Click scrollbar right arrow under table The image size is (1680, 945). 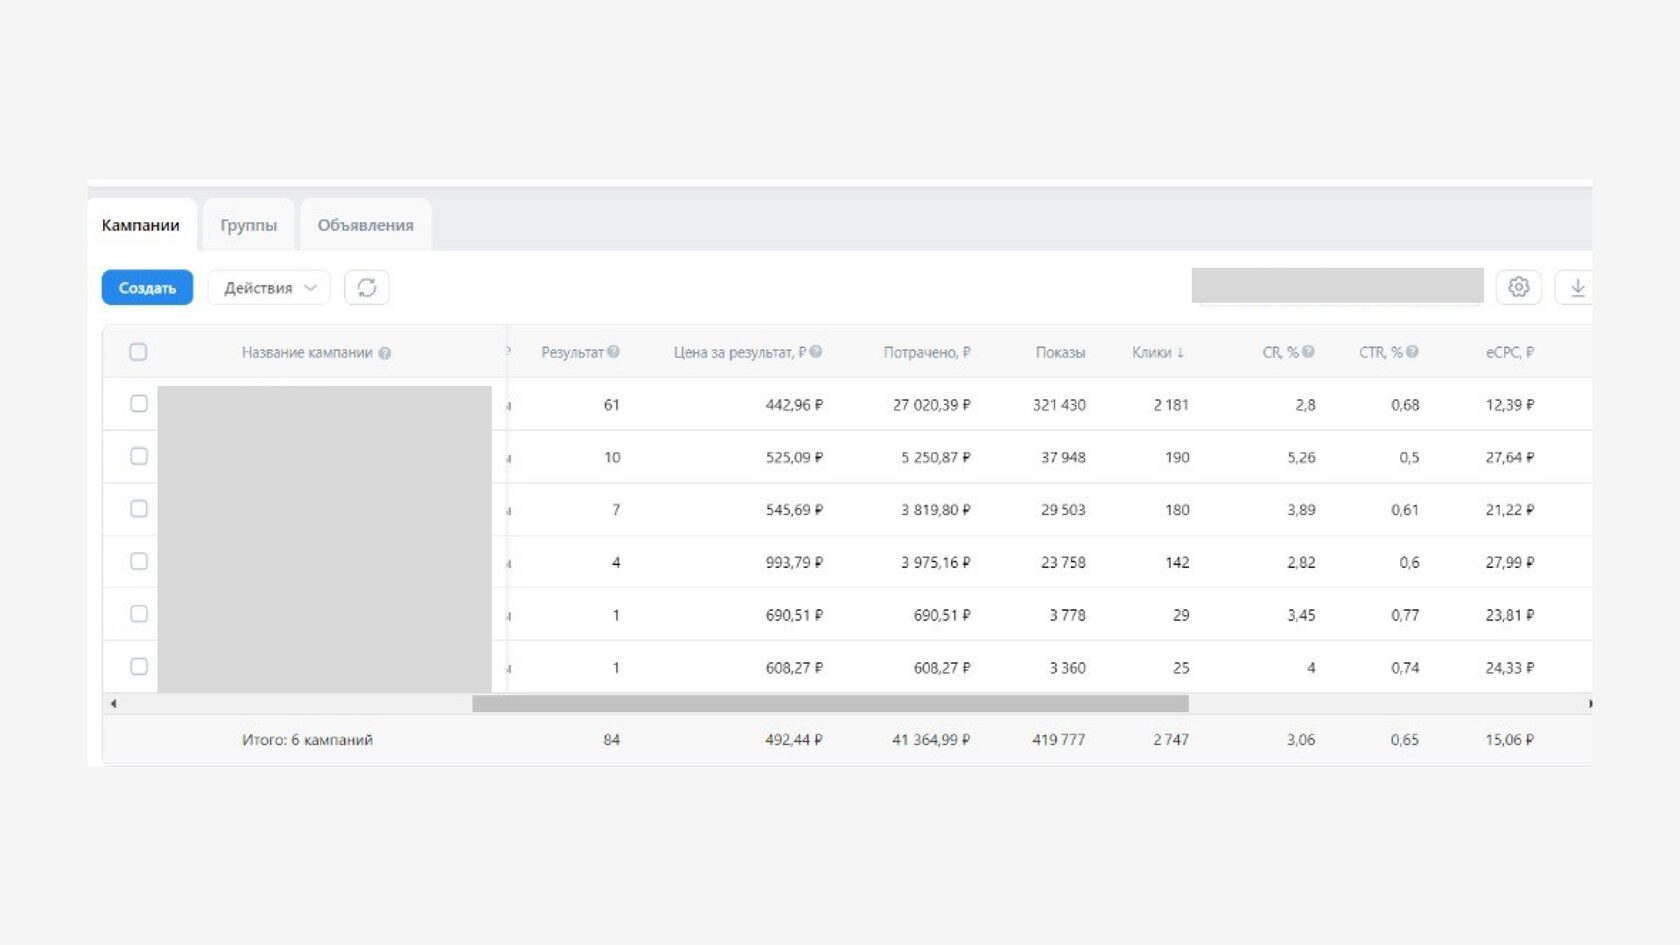coord(1589,704)
